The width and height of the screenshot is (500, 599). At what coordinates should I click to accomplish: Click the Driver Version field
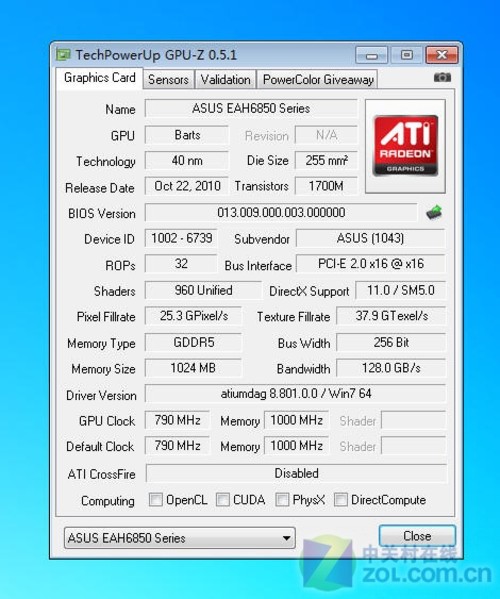click(x=296, y=393)
